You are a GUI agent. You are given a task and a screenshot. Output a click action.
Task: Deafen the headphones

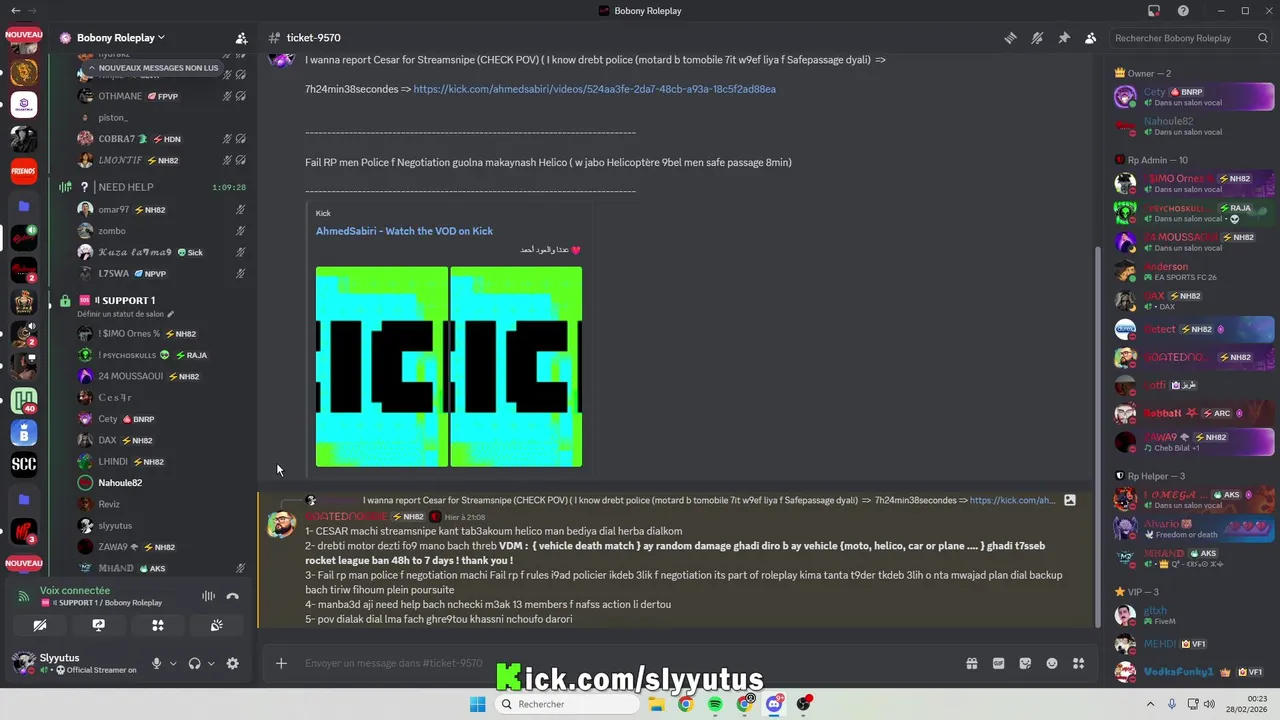click(194, 663)
